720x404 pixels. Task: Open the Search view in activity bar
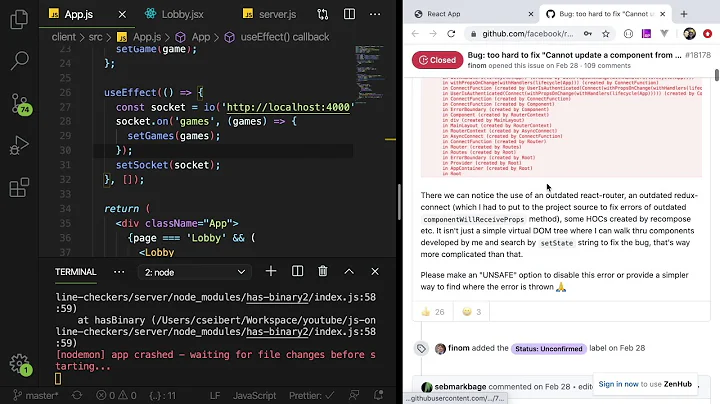[19, 61]
